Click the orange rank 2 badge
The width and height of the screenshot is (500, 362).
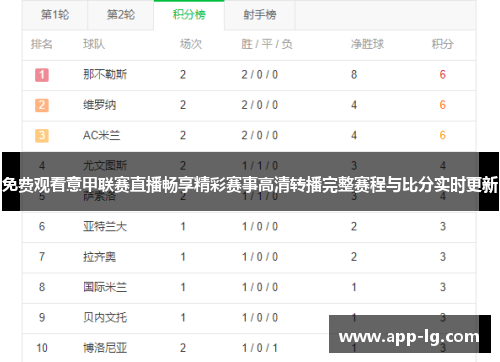point(42,105)
